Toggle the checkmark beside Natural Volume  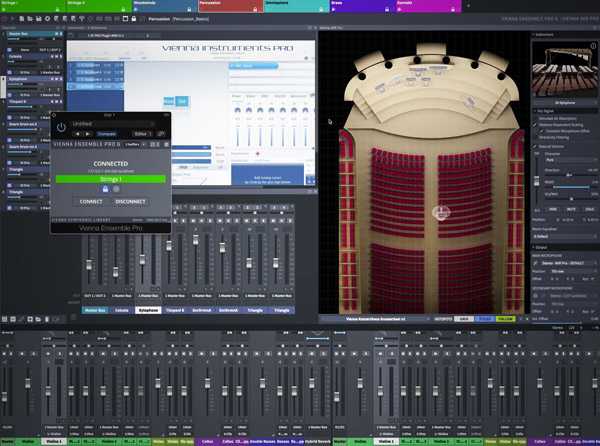[x=535, y=146]
